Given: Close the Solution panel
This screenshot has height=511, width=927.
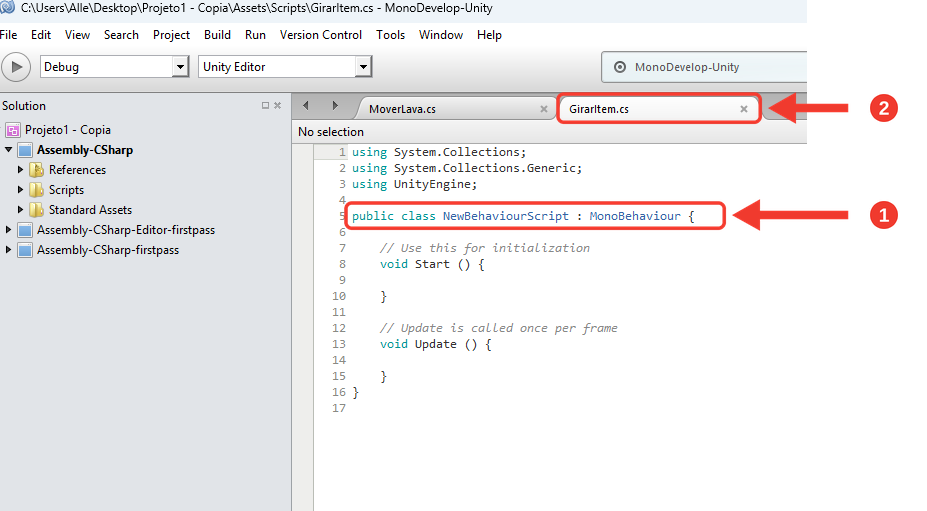Looking at the screenshot, I should pyautogui.click(x=277, y=105).
